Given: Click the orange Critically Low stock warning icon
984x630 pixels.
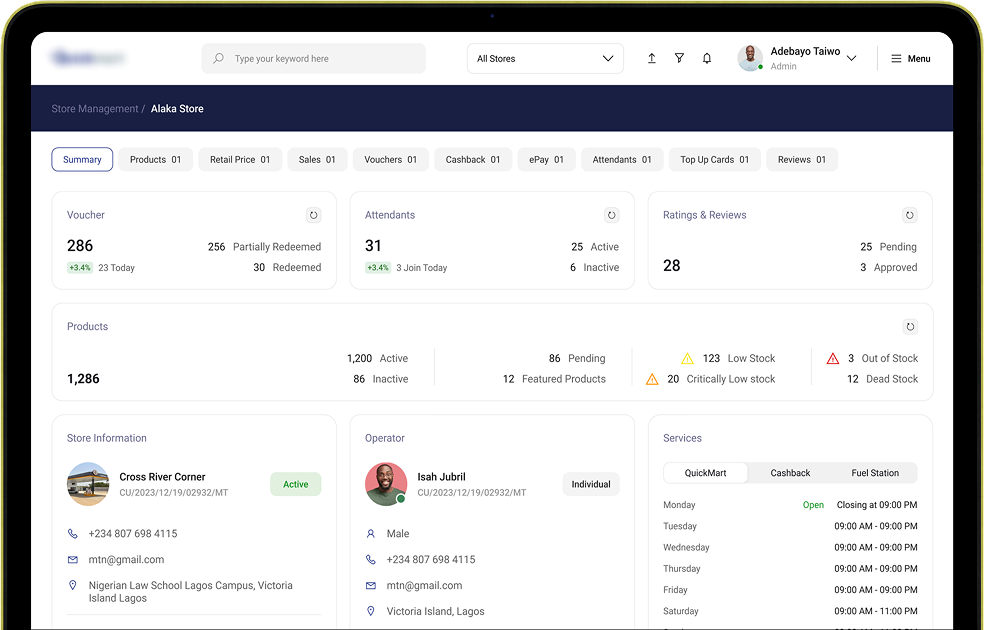Looking at the screenshot, I should click(652, 379).
